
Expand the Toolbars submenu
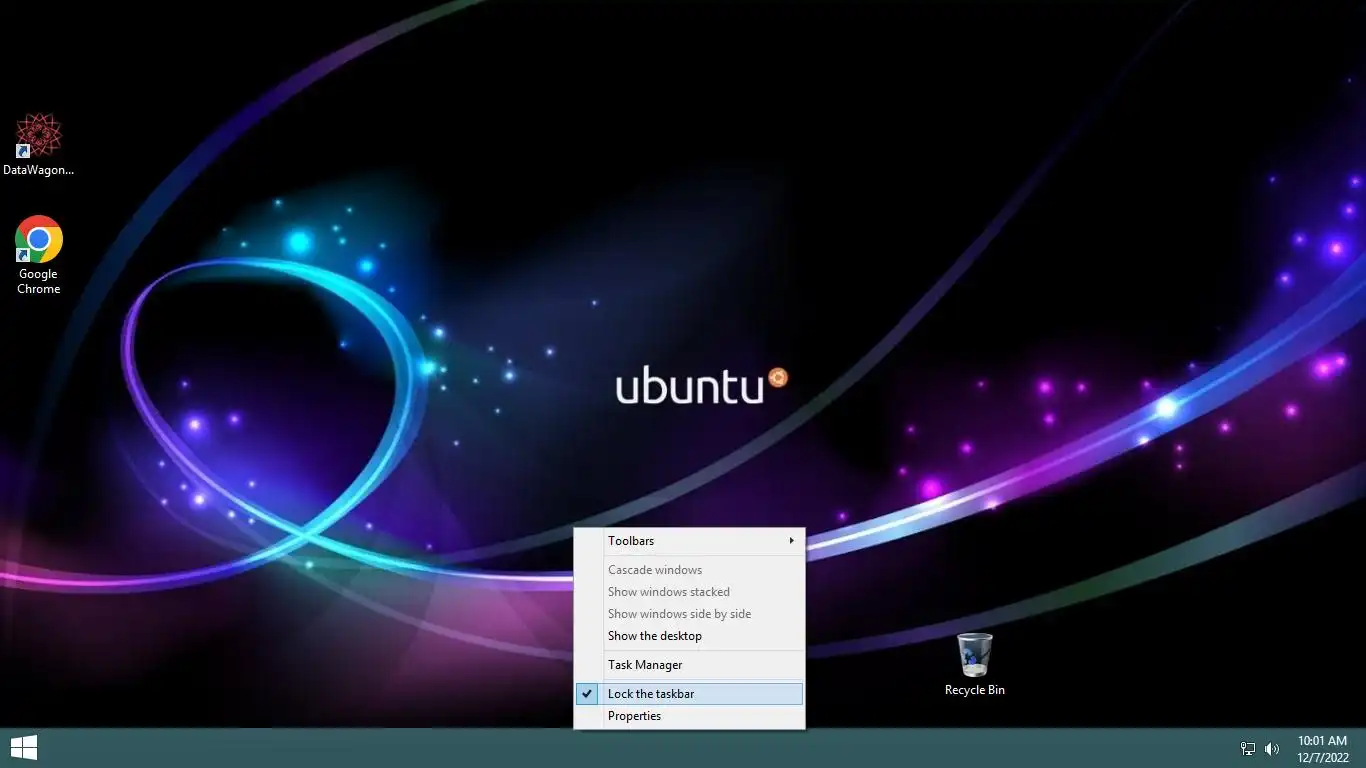(690, 541)
